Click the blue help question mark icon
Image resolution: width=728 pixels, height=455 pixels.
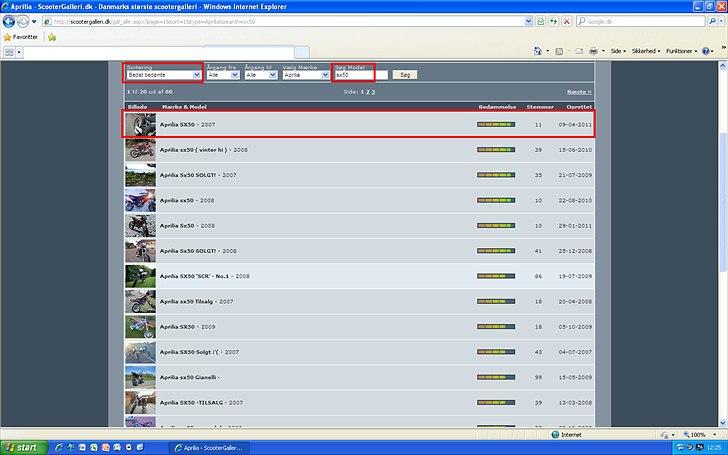click(706, 52)
